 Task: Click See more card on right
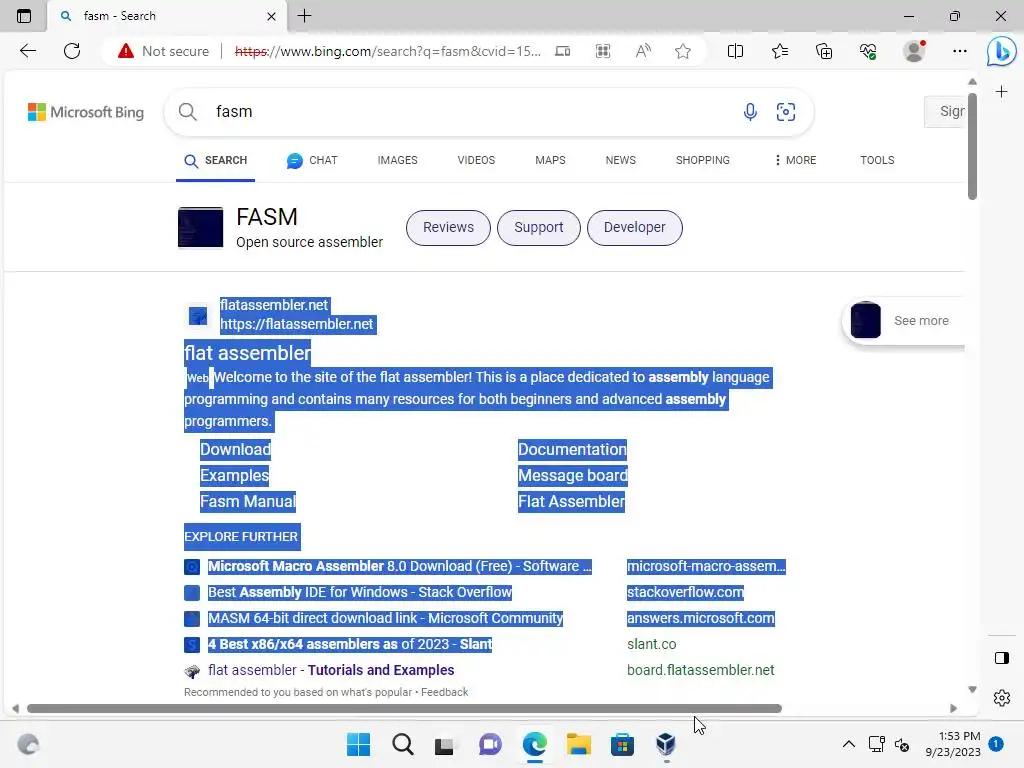(906, 321)
